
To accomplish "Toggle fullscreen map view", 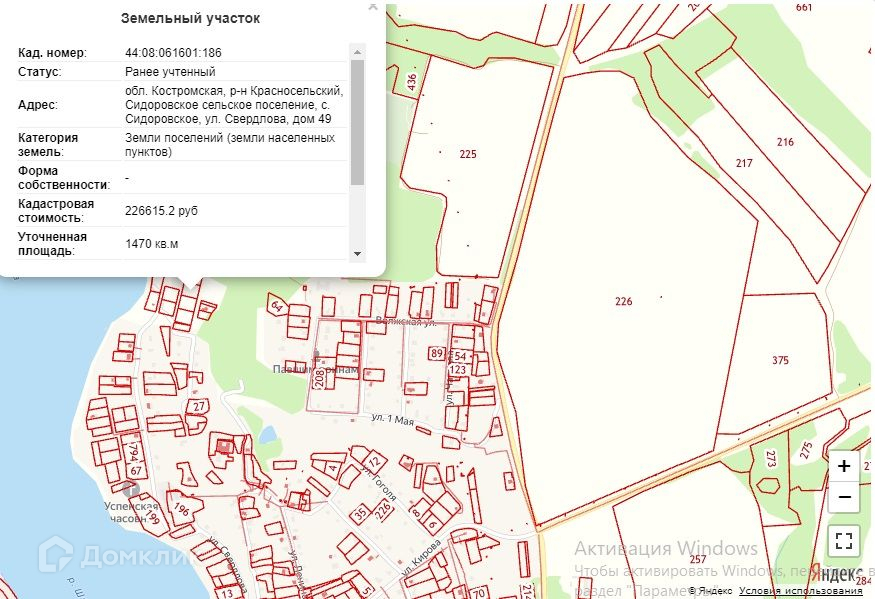I will click(x=844, y=541).
